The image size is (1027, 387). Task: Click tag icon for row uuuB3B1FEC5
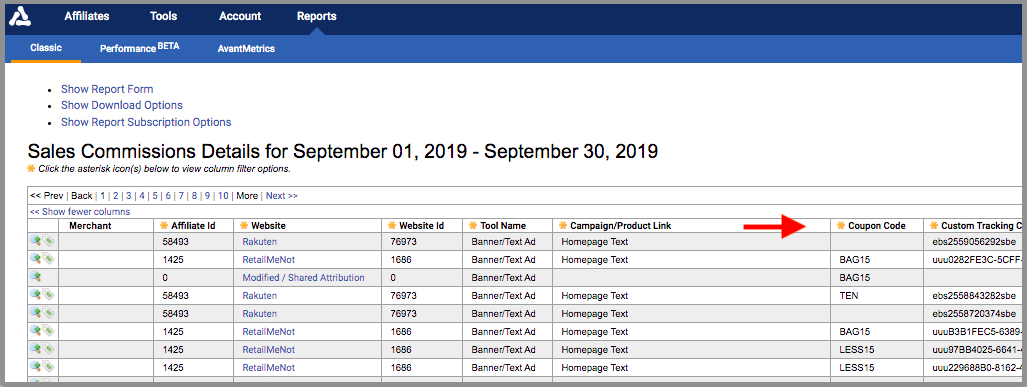point(48,331)
